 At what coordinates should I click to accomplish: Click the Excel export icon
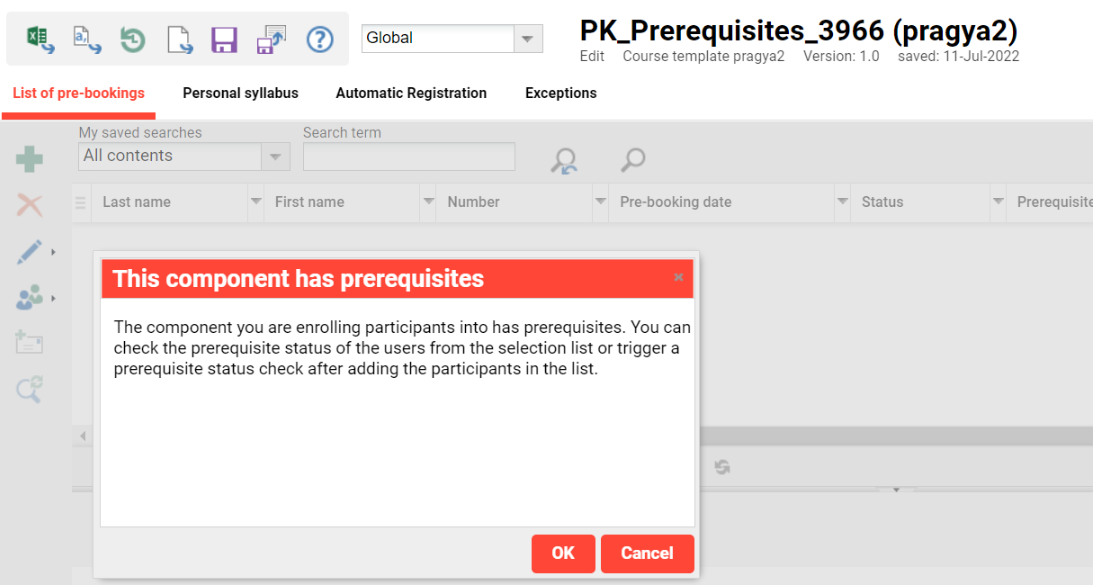tap(39, 39)
